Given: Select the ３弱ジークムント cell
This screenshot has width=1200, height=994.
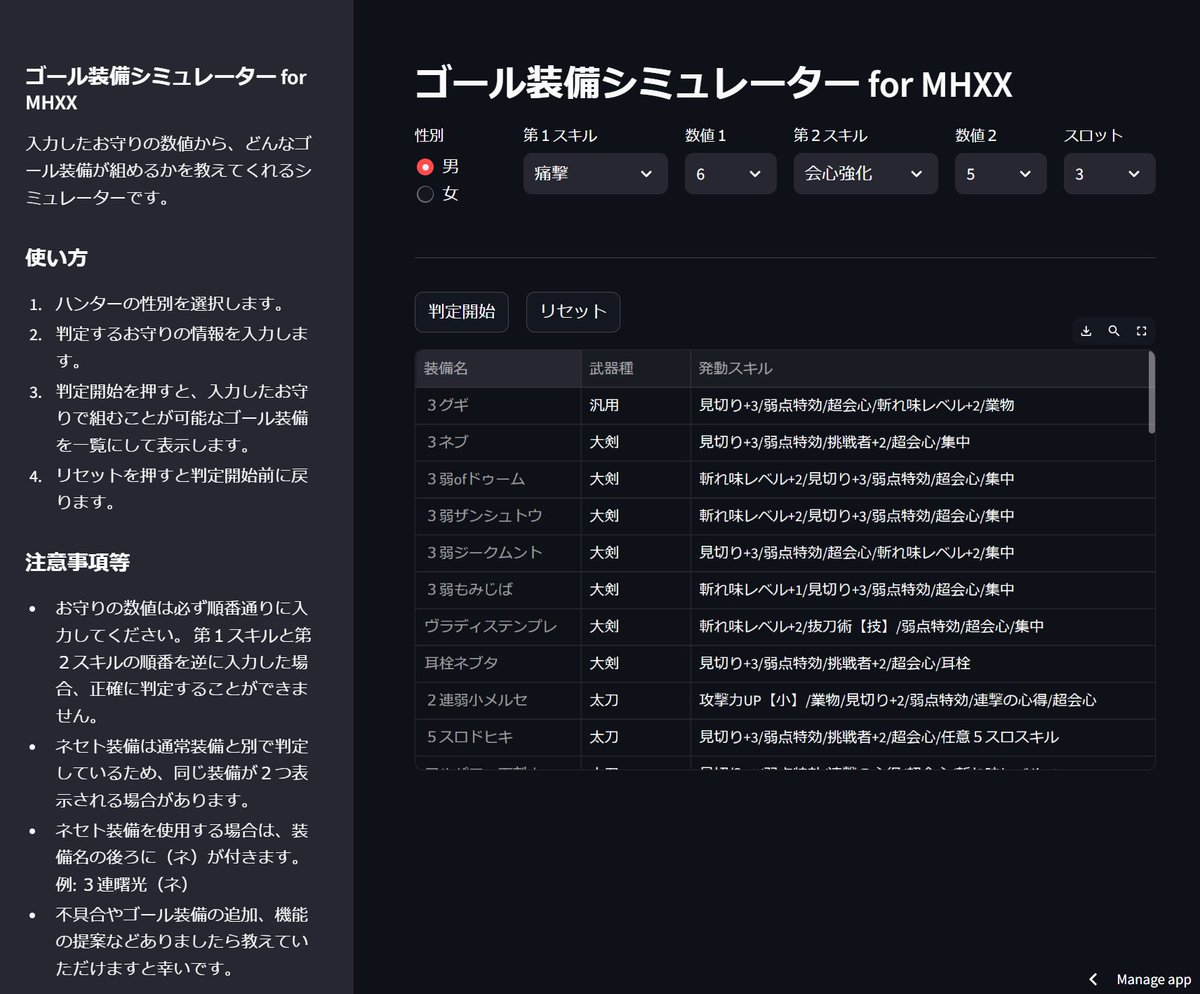Looking at the screenshot, I should click(x=498, y=552).
